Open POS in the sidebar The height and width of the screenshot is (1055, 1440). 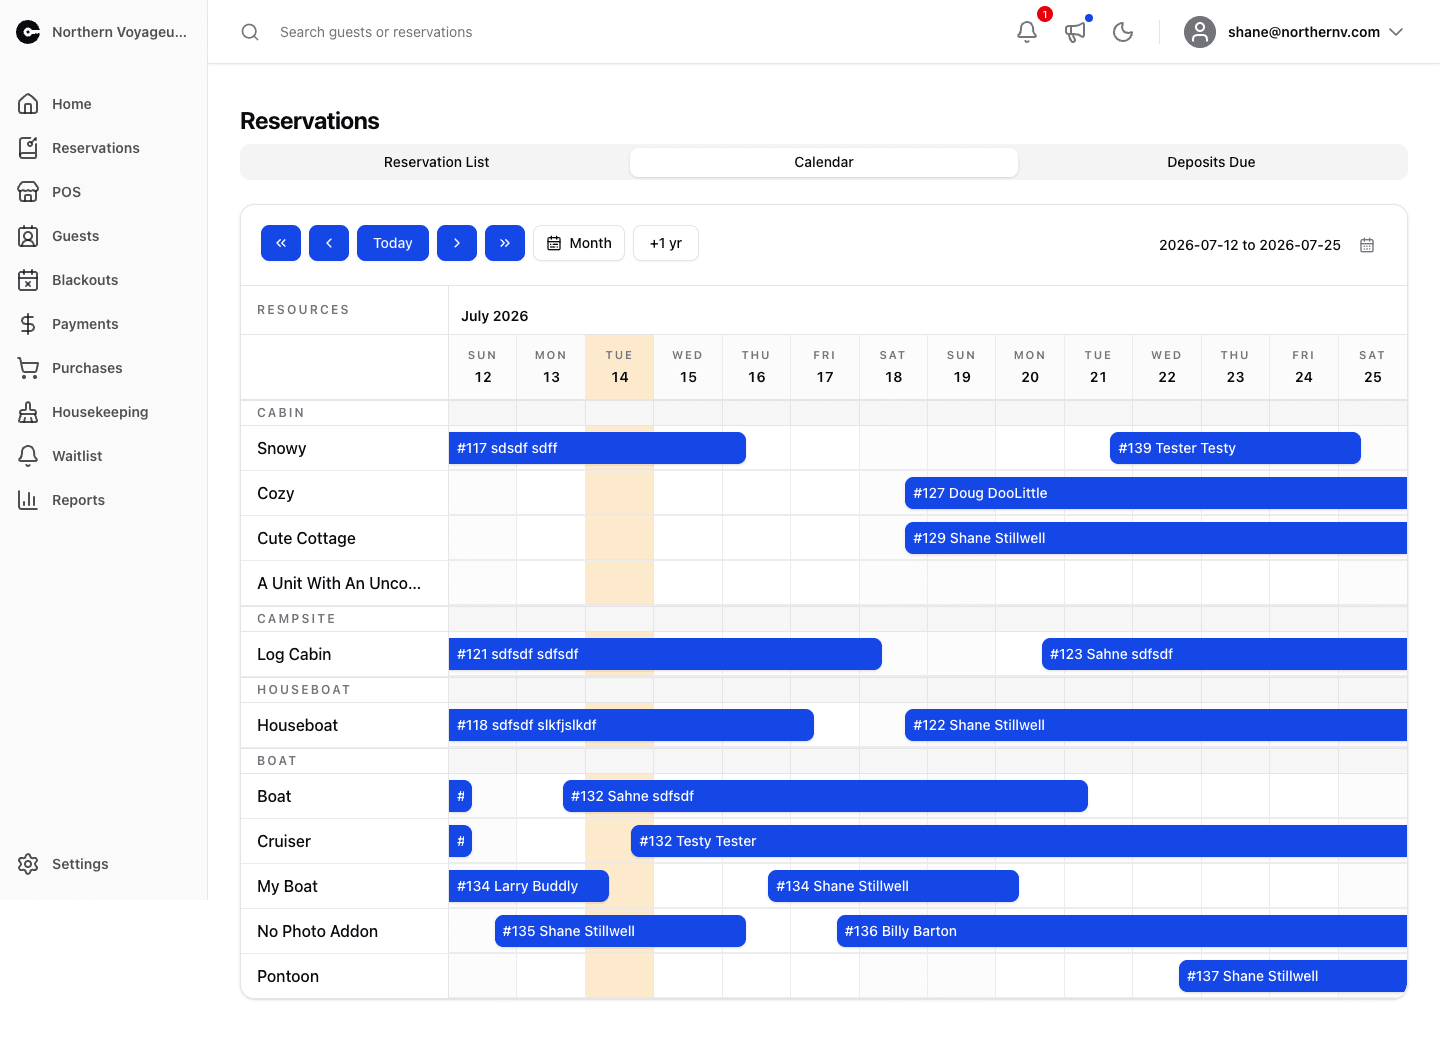(104, 192)
